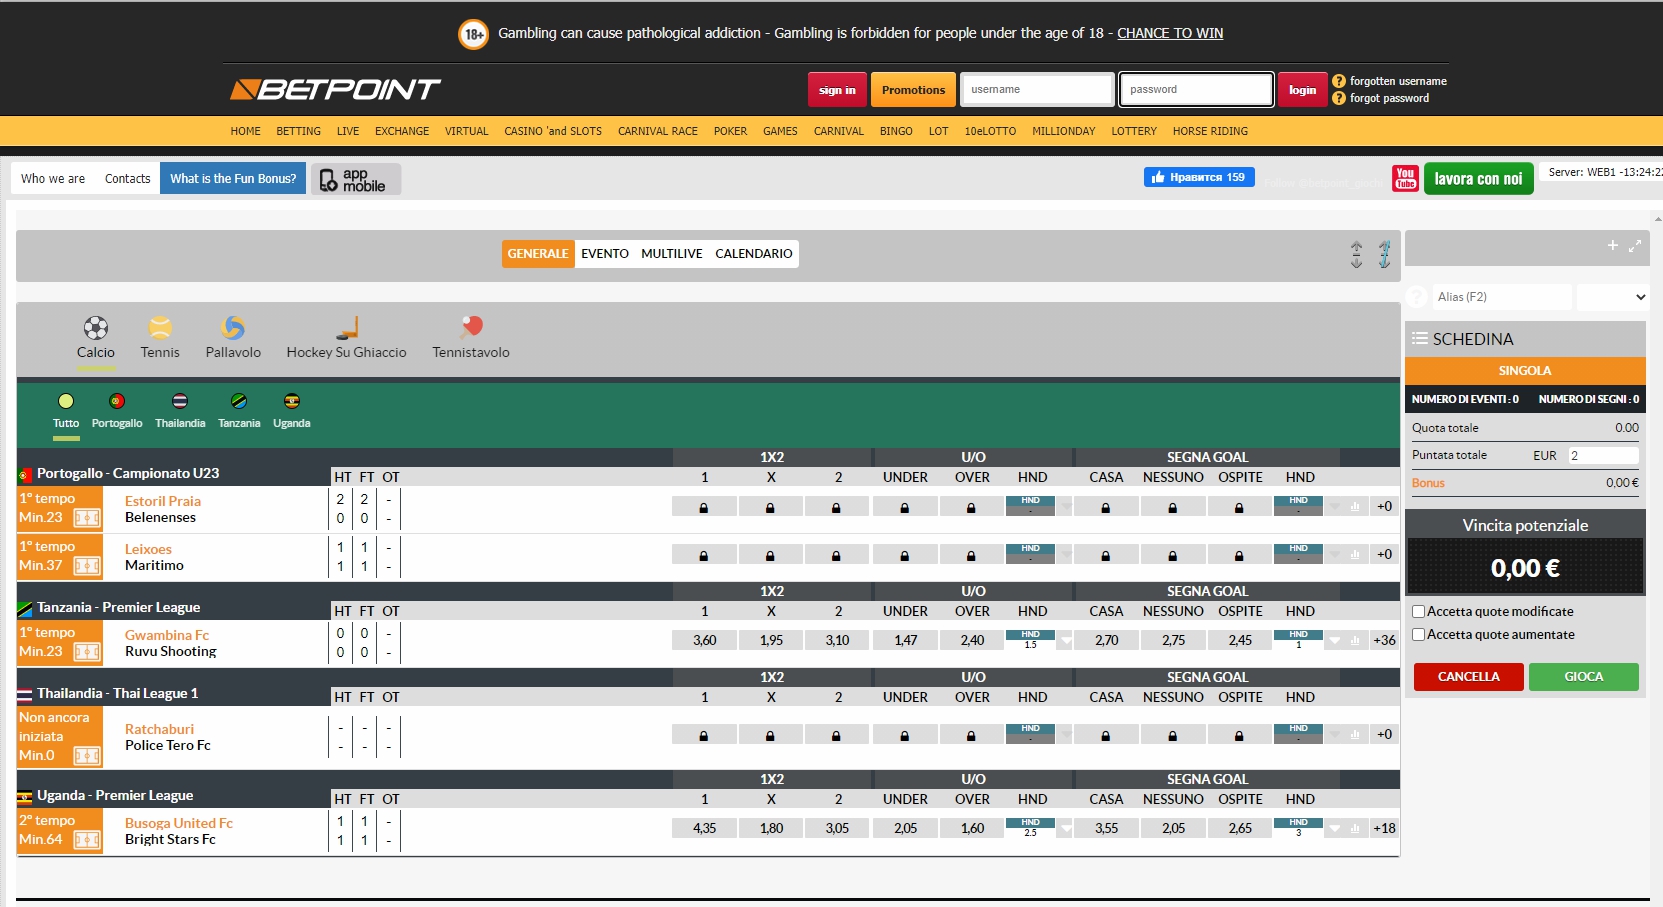Select odds 3,60 for Gwambina Fc home win
This screenshot has width=1663, height=907.
coord(705,640)
